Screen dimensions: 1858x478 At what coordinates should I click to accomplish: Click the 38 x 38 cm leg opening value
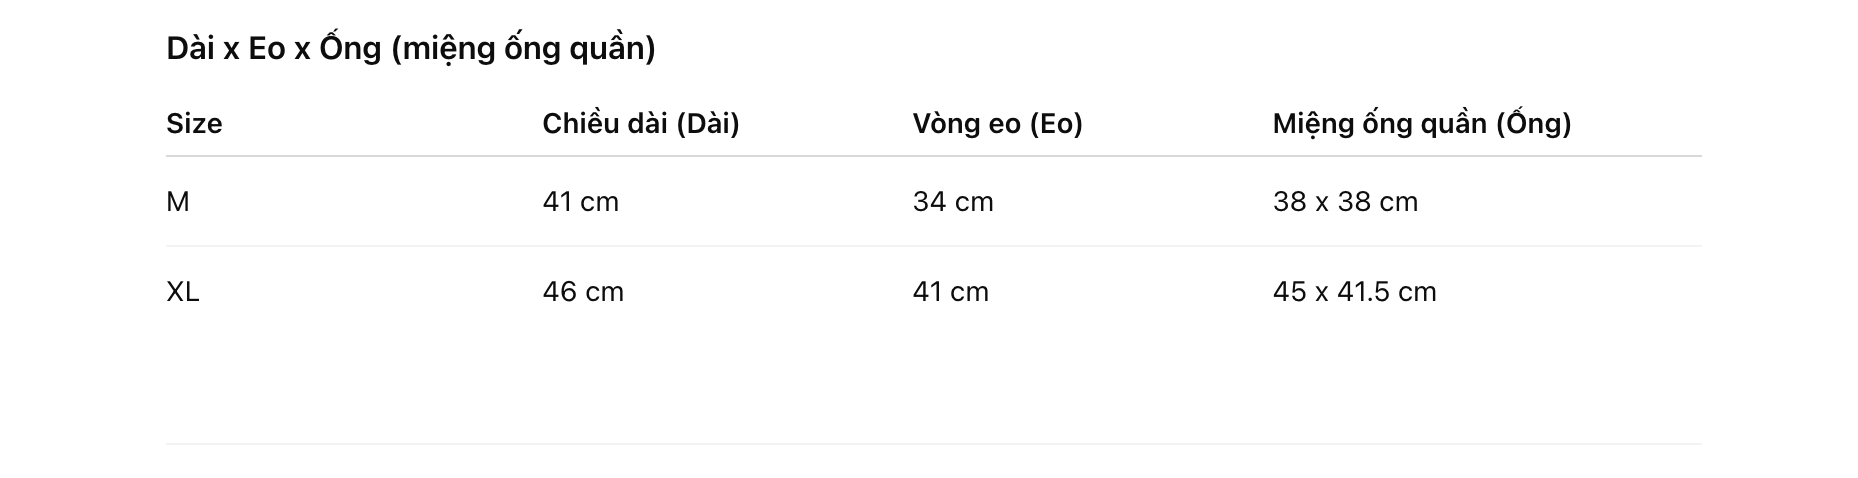1346,202
